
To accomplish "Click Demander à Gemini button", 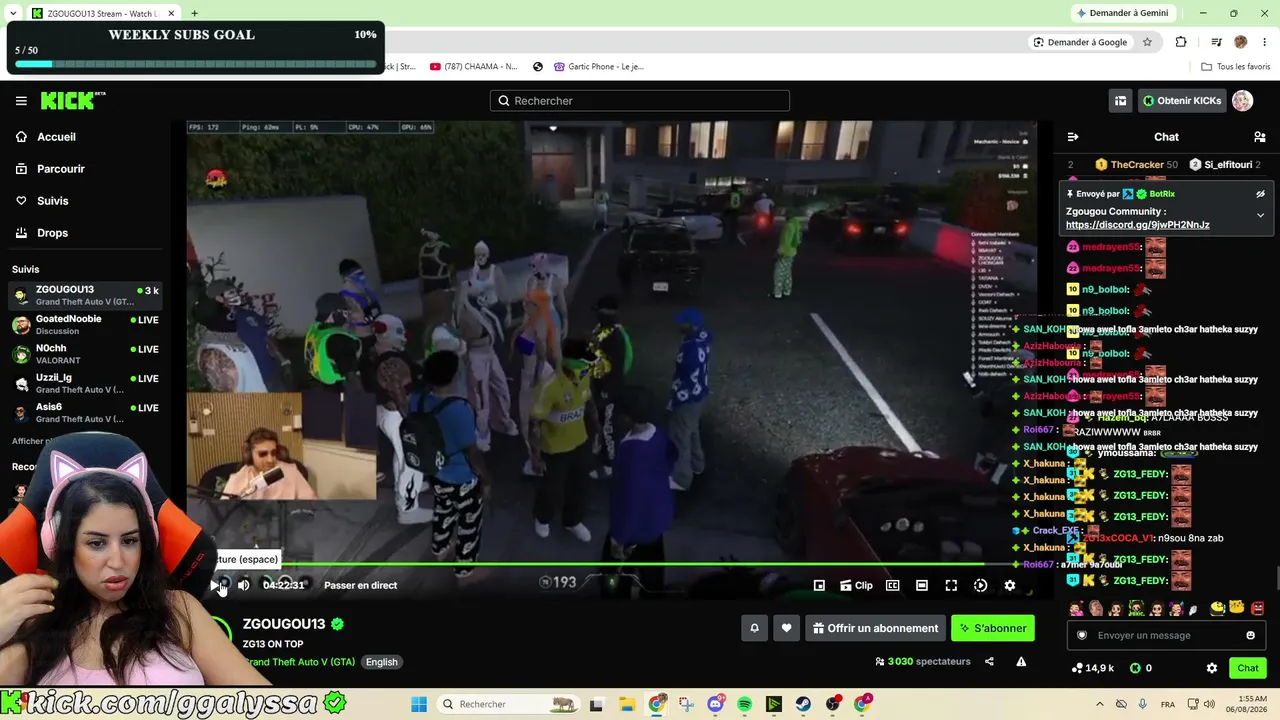I will (x=1122, y=13).
